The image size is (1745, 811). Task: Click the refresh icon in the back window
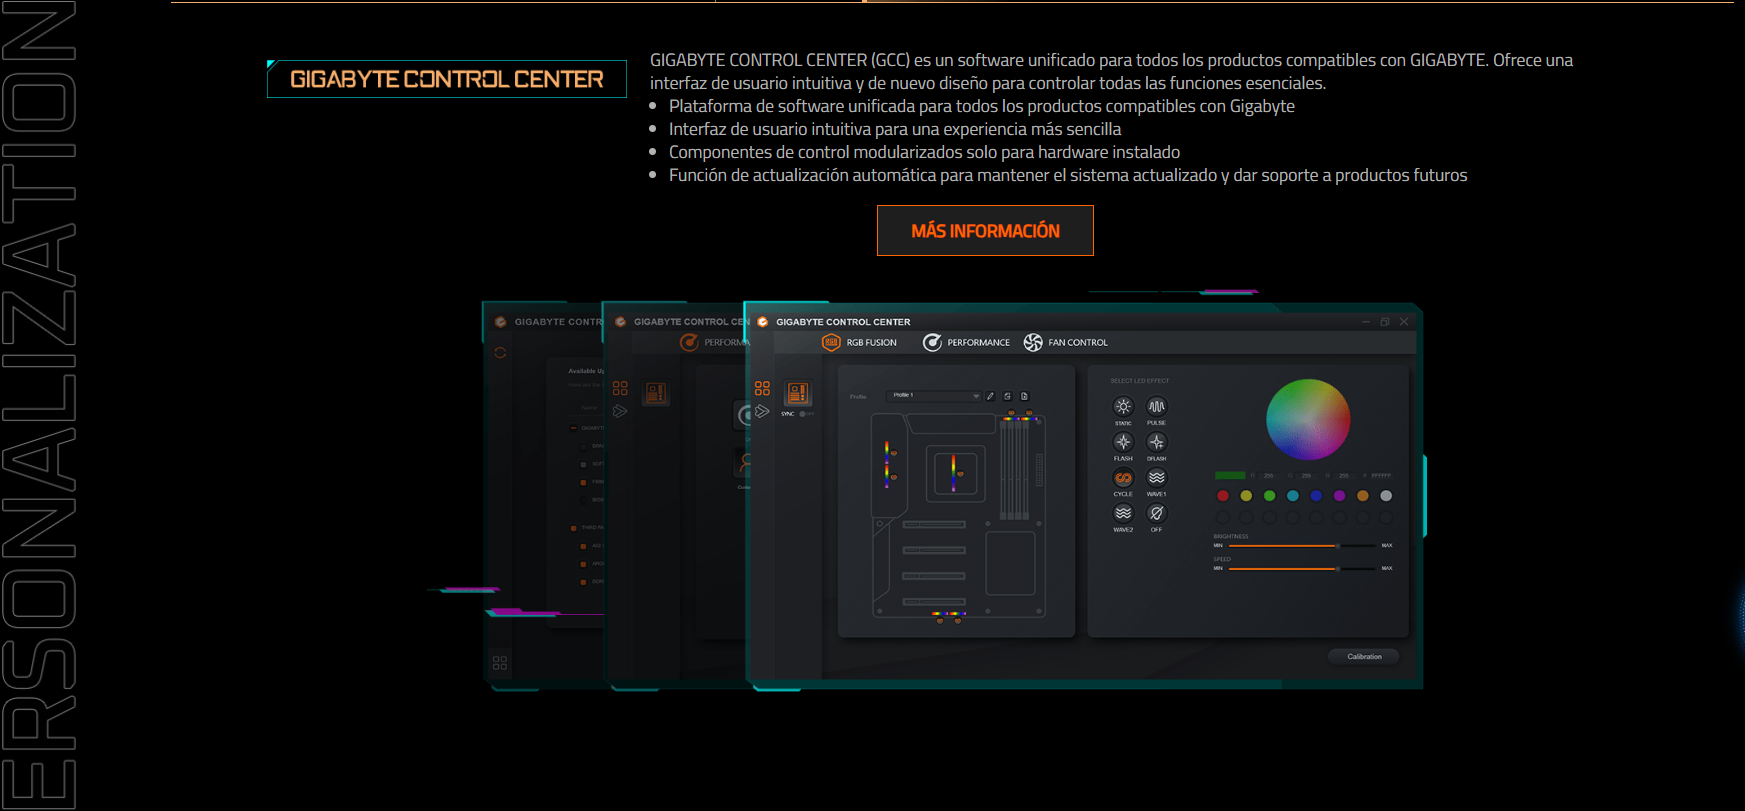coord(500,352)
